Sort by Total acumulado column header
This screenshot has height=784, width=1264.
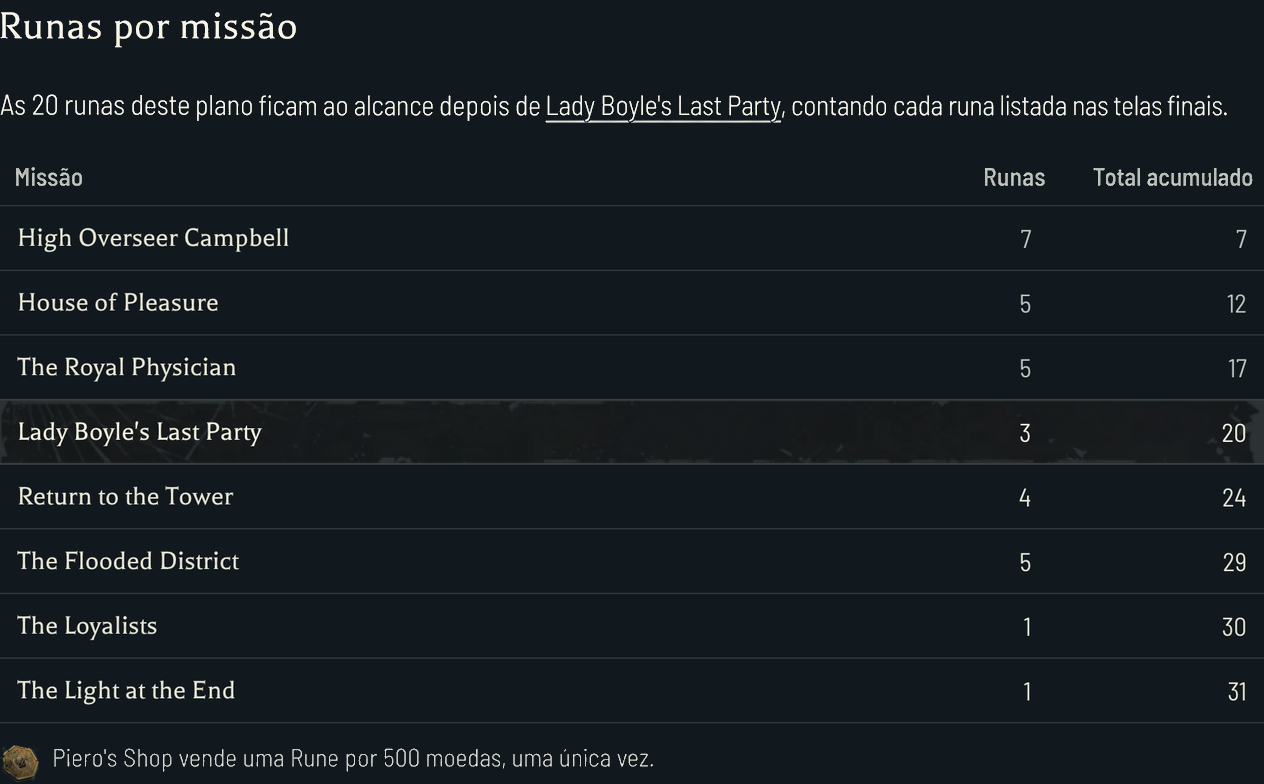(1172, 177)
